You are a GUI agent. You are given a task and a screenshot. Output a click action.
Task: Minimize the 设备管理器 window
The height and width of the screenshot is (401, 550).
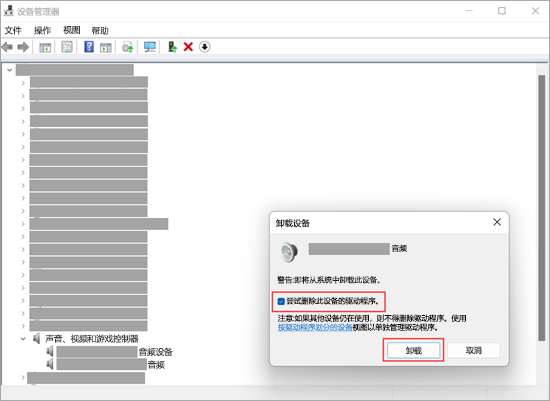coord(469,11)
